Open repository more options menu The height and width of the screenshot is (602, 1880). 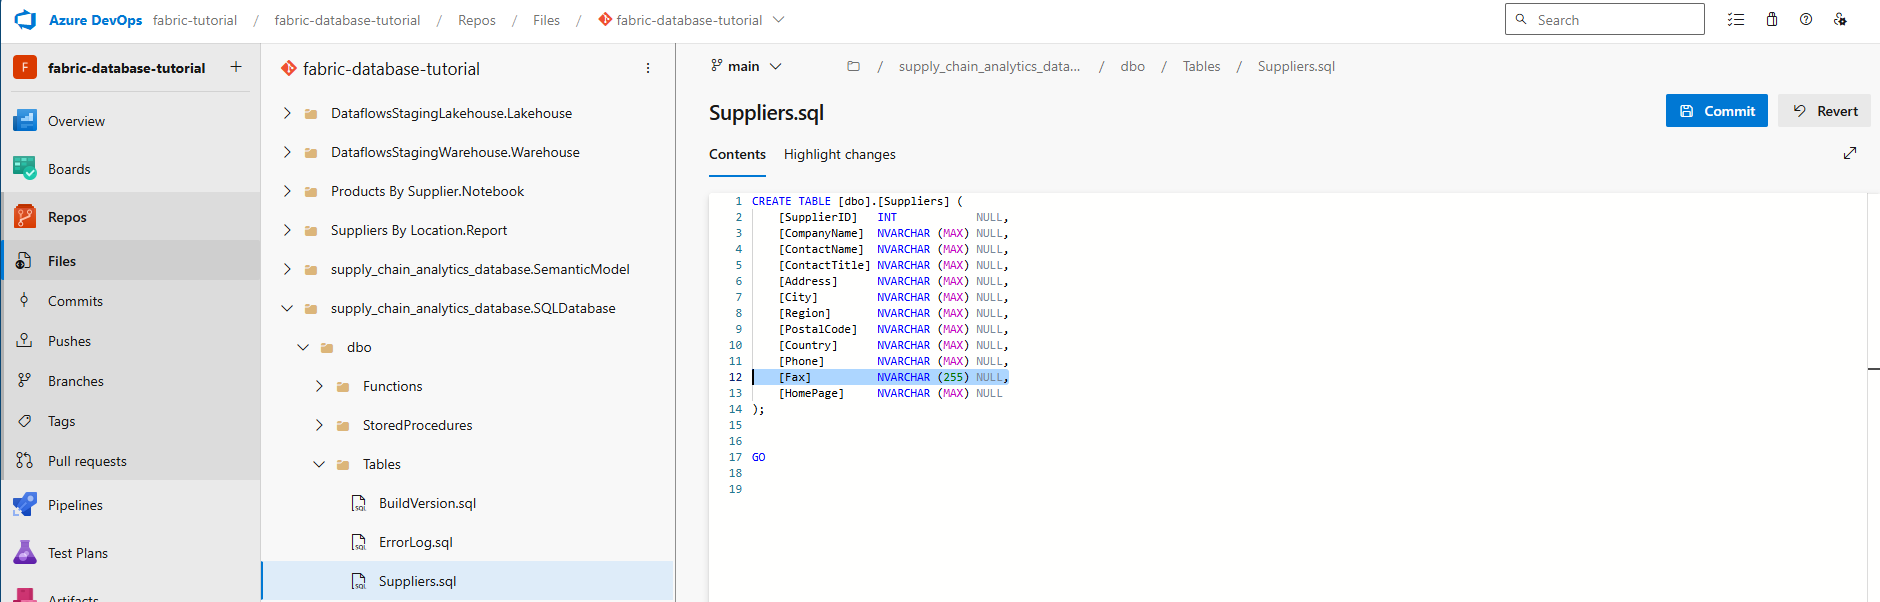coord(648,69)
